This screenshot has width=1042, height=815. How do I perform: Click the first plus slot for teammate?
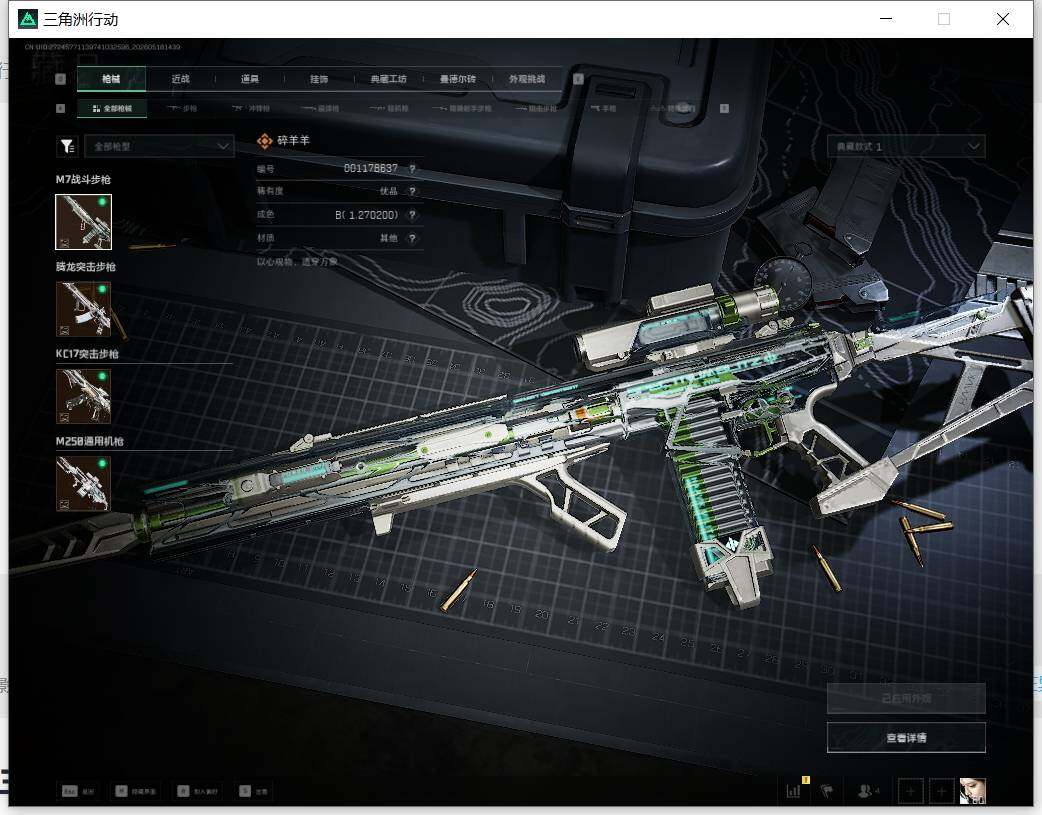(x=910, y=791)
